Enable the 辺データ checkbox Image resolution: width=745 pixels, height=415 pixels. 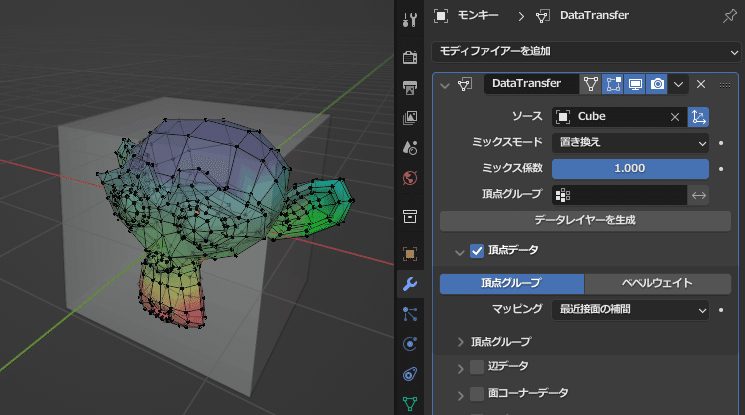pos(477,367)
